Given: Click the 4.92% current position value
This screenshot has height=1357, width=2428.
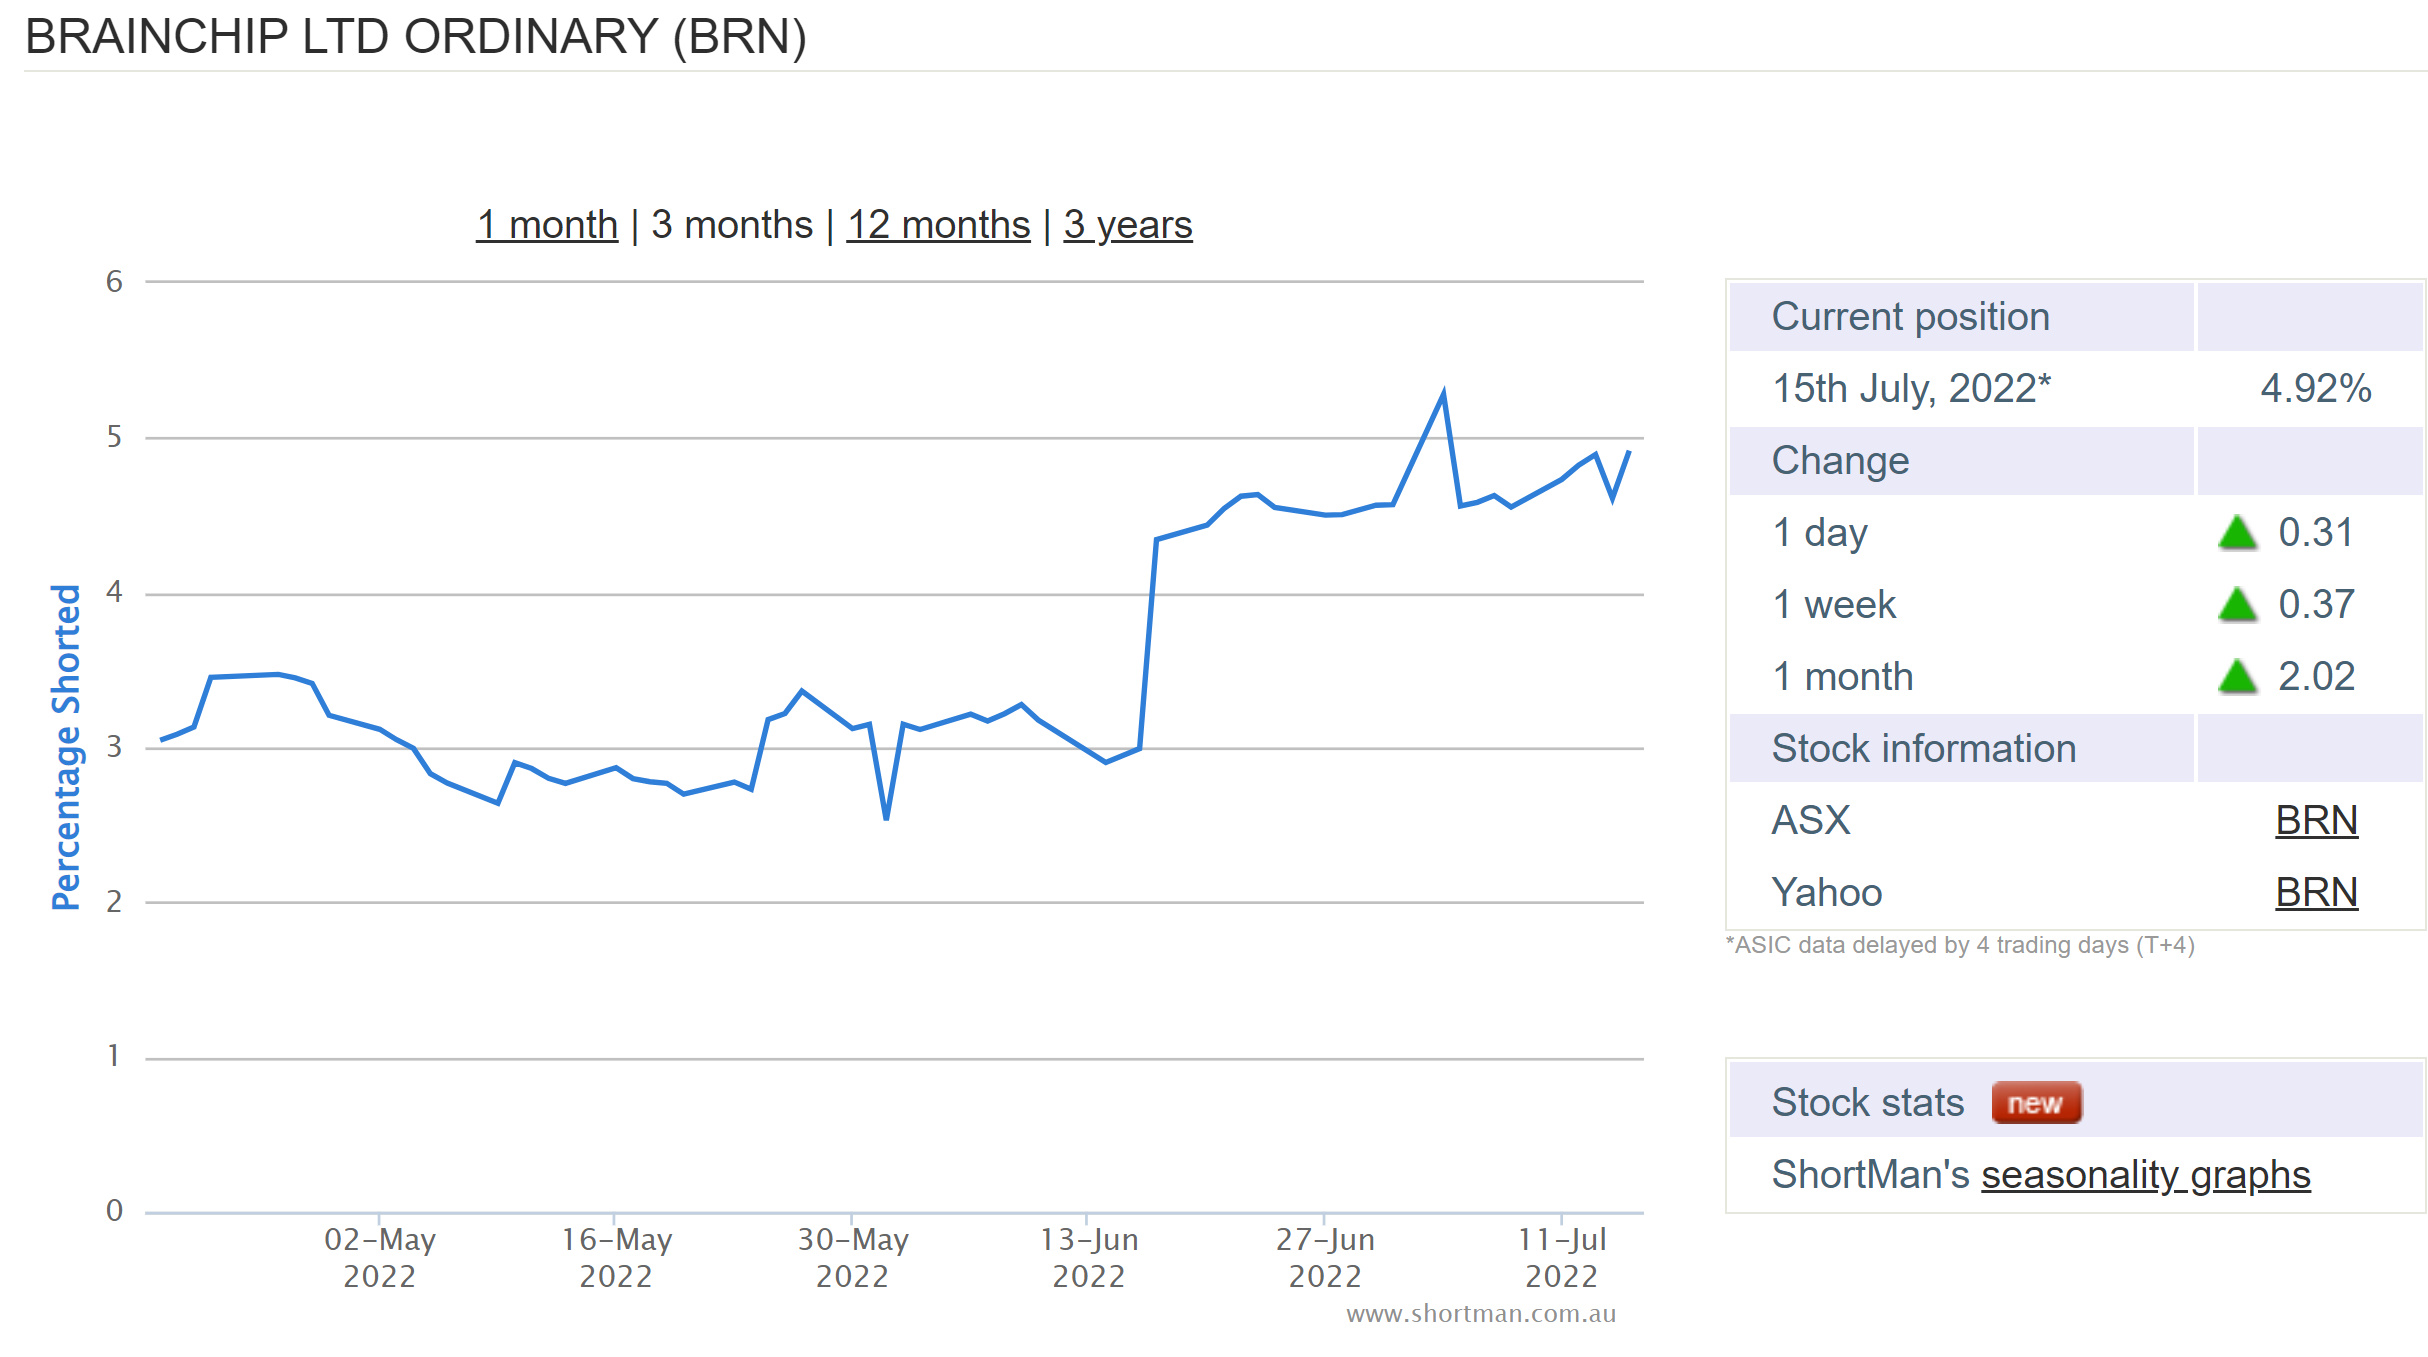Looking at the screenshot, I should (2316, 388).
